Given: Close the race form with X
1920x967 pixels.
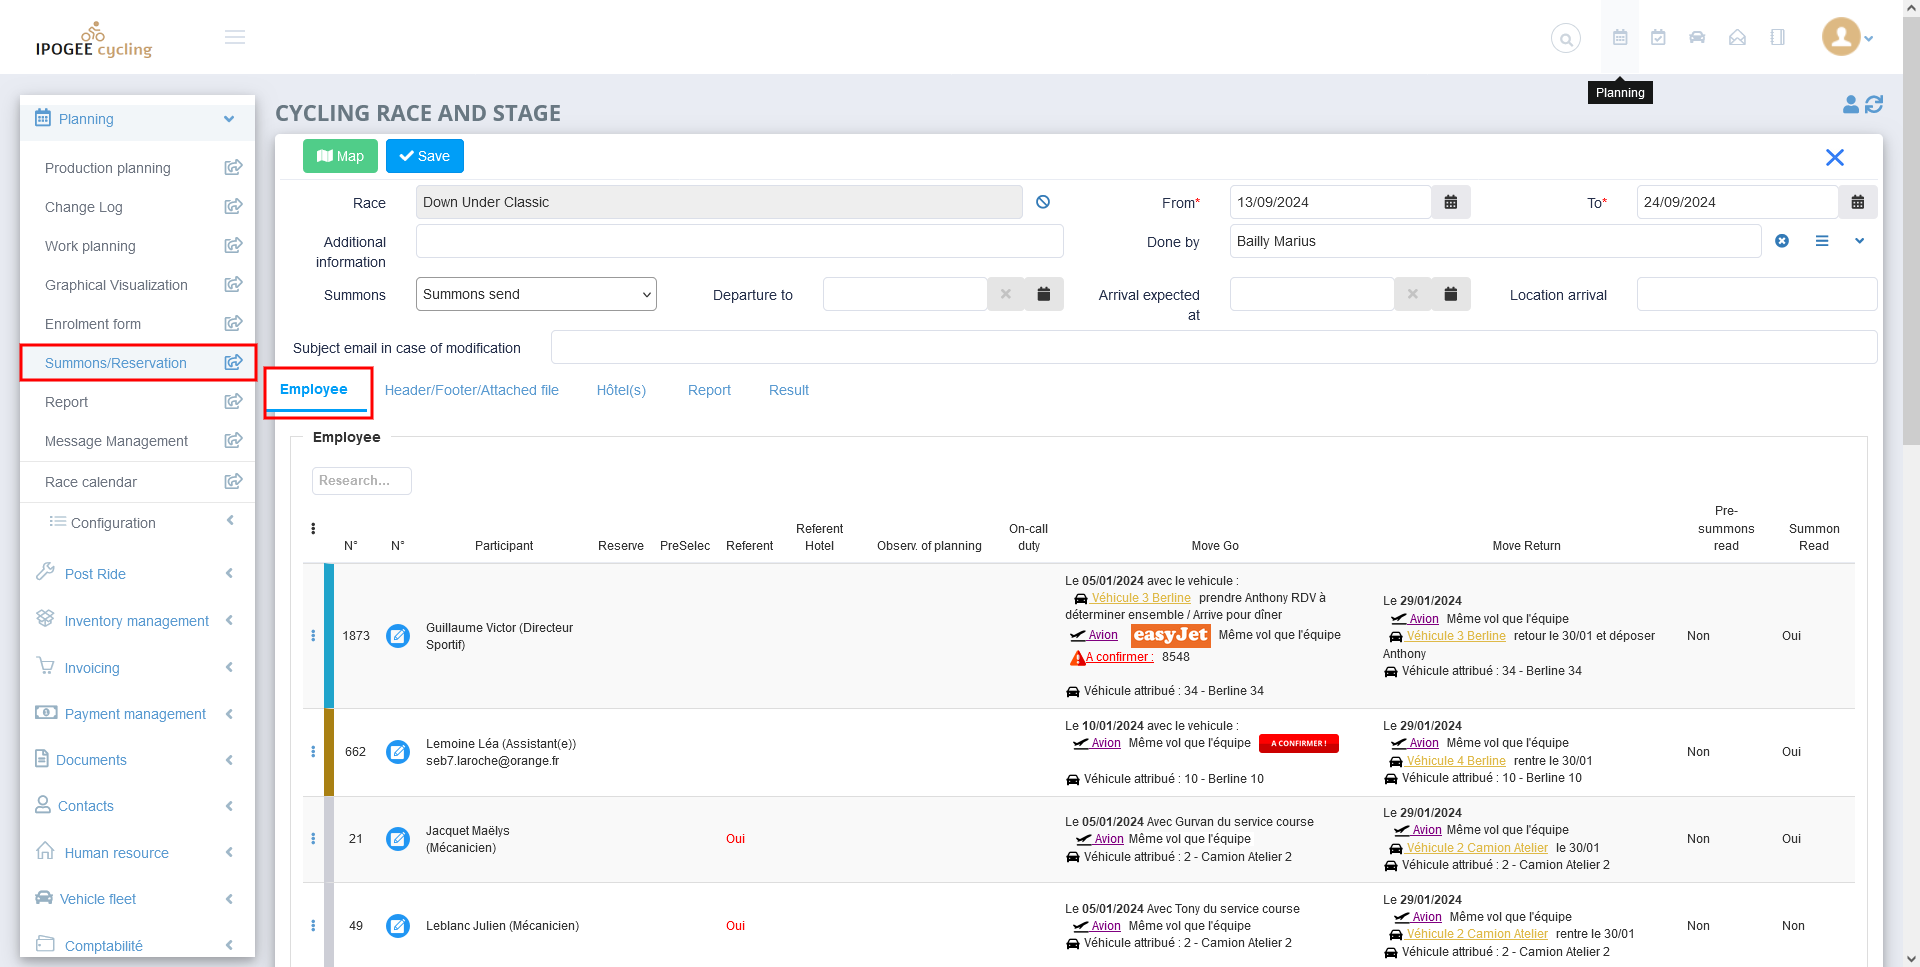Looking at the screenshot, I should tap(1835, 157).
